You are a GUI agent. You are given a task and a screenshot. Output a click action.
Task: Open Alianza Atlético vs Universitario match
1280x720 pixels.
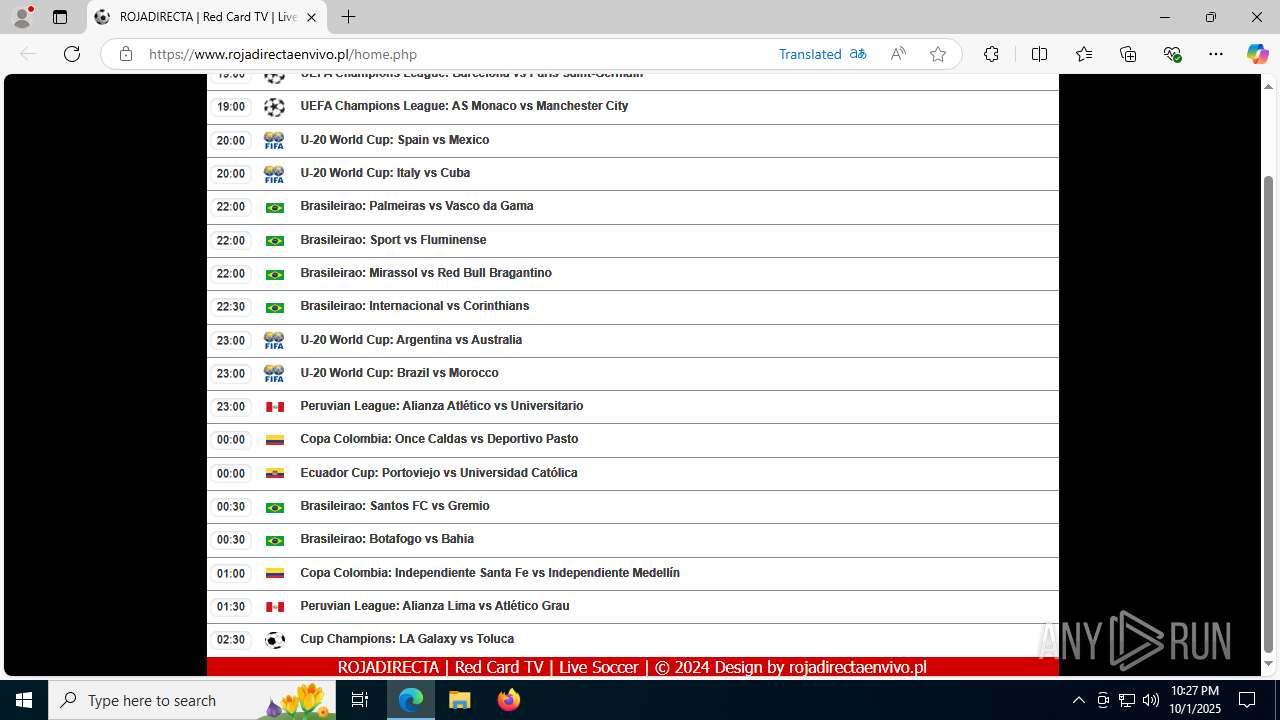(x=442, y=406)
